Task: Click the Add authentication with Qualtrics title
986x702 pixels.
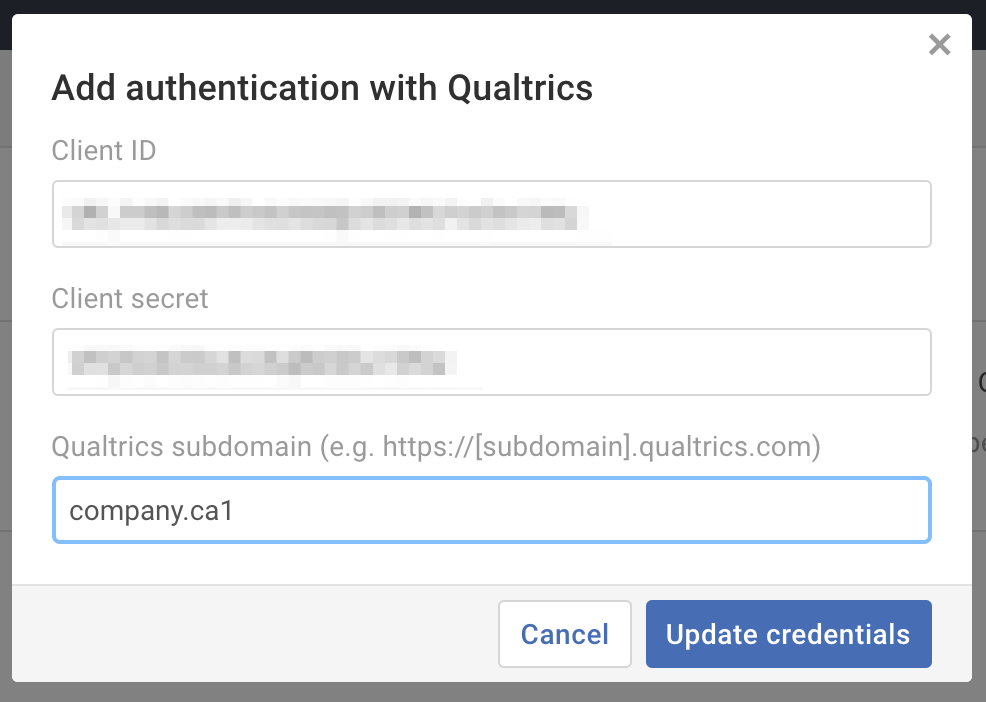Action: coord(322,88)
